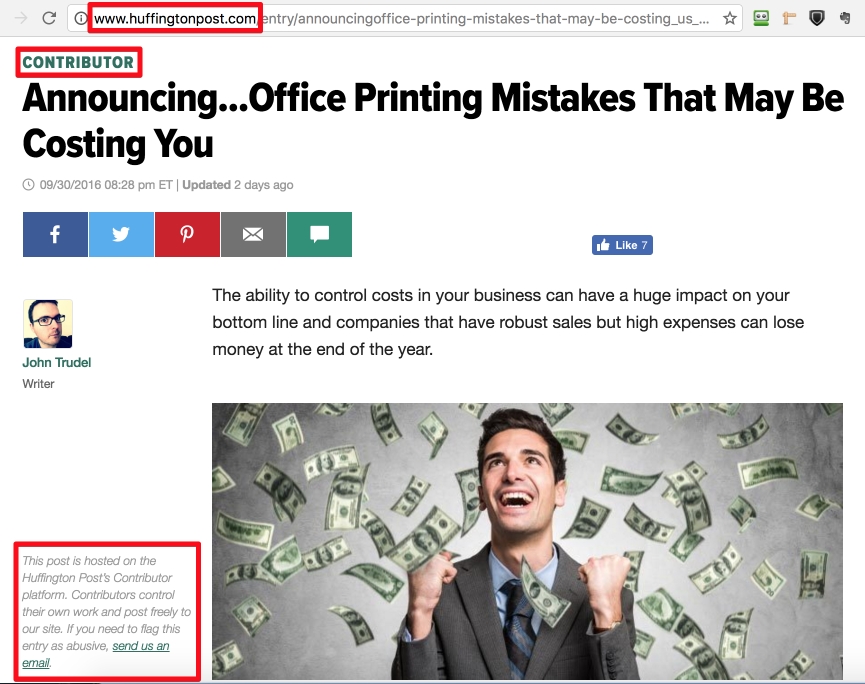Bookmark page with star icon
This screenshot has width=865, height=684.
pyautogui.click(x=730, y=18)
